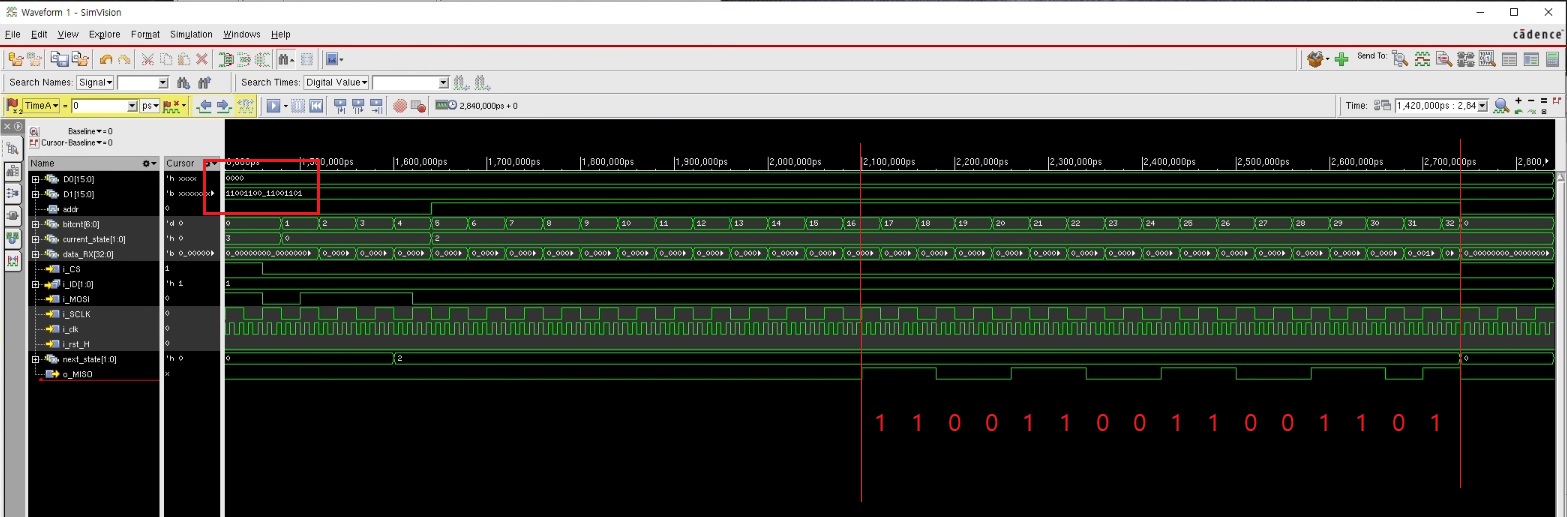This screenshot has height=517, width=1567.
Task: Click the last sidebar icon with red marks
Action: click(13, 260)
